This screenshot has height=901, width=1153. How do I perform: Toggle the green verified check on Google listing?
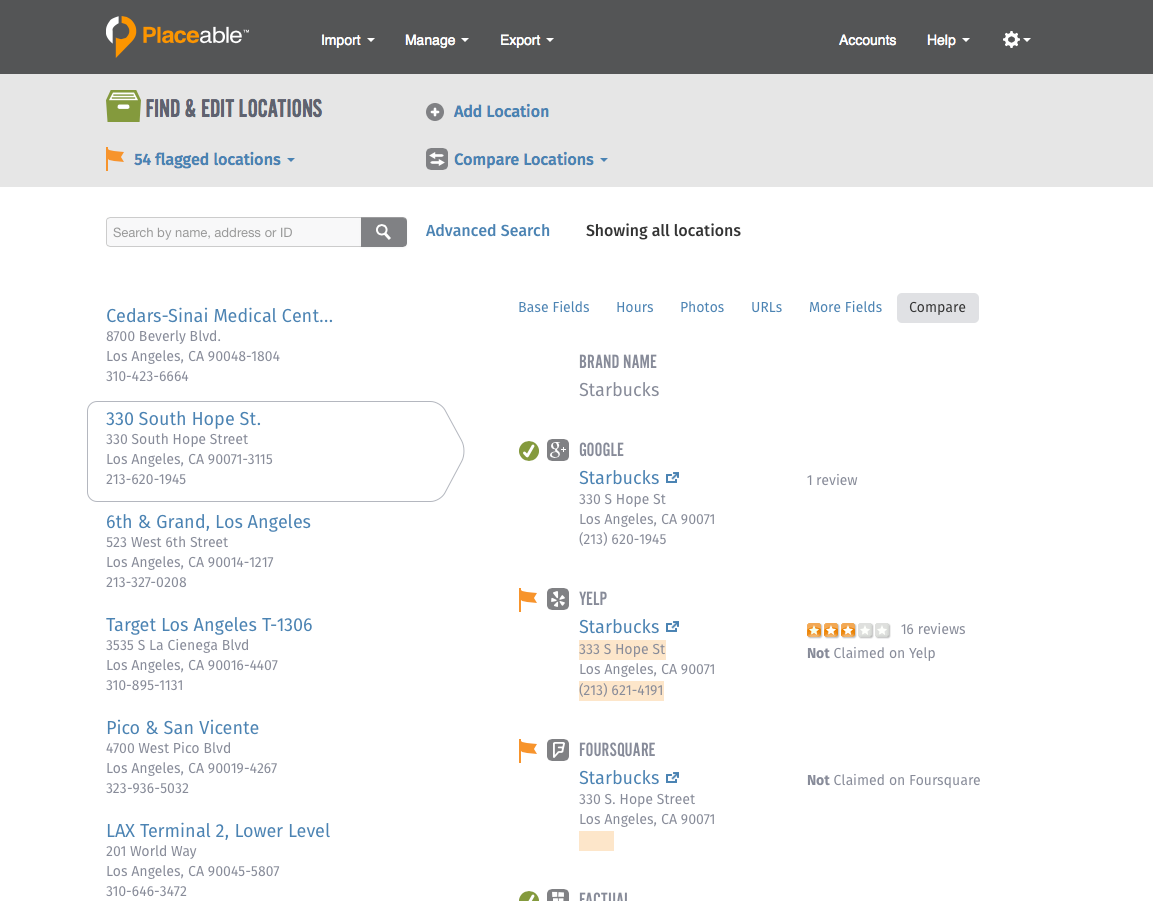point(528,450)
